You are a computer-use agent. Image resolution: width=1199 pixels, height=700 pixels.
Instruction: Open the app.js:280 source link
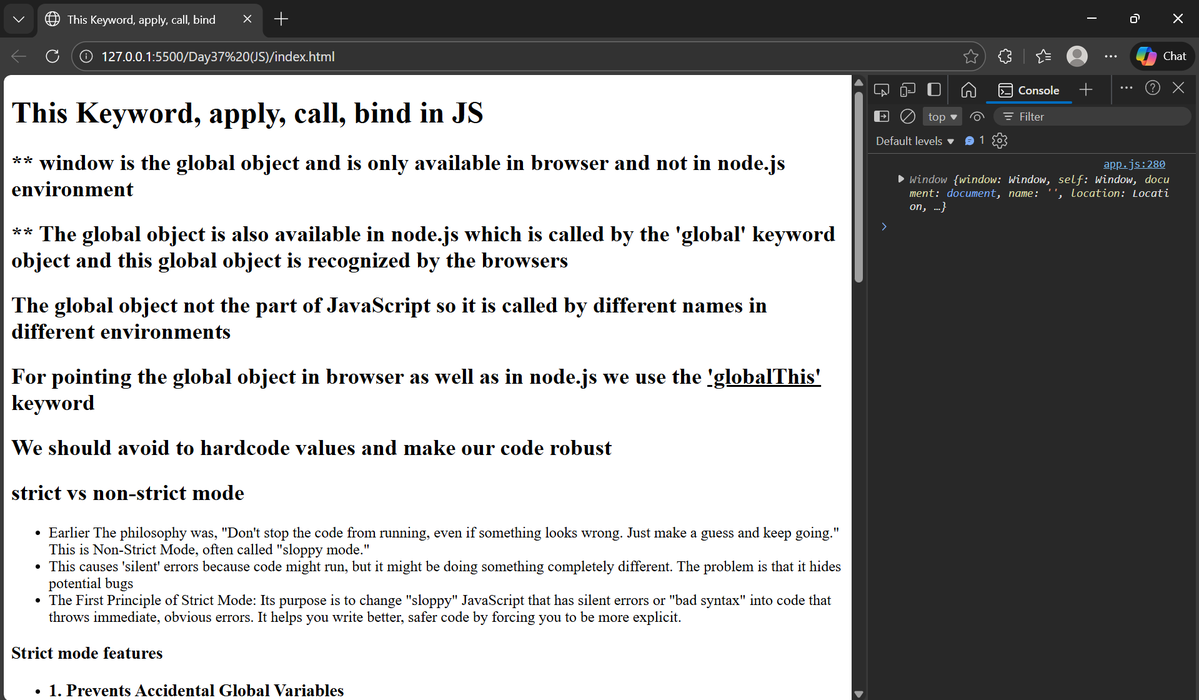tap(1133, 163)
